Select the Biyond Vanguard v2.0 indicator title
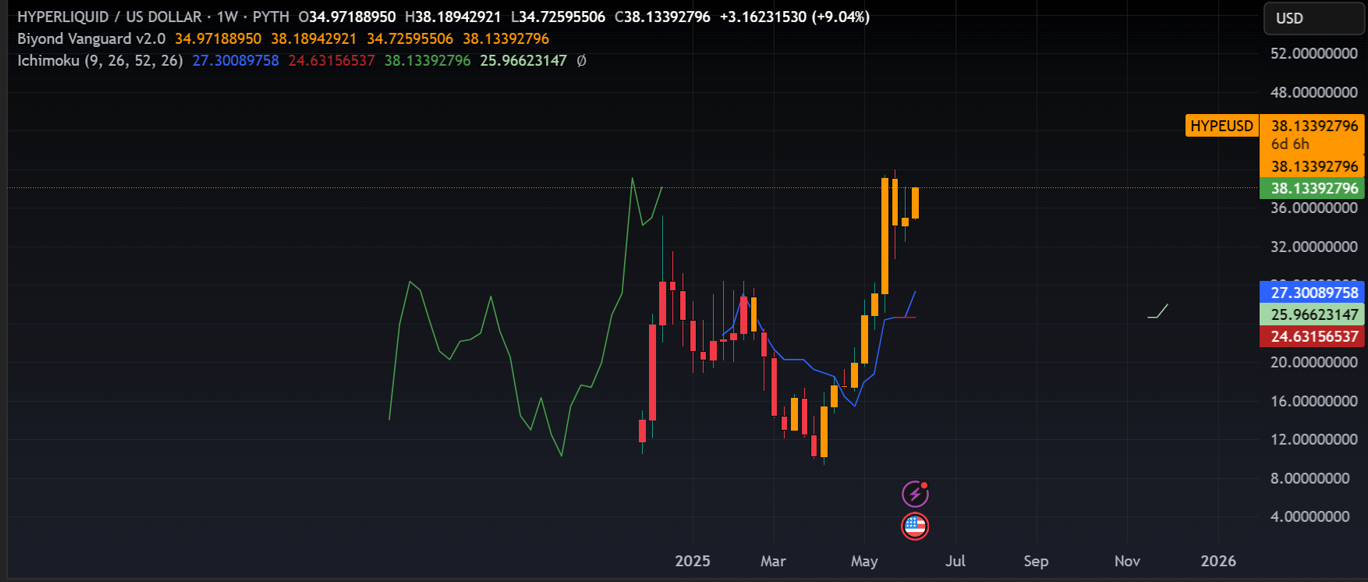 [x=92, y=39]
